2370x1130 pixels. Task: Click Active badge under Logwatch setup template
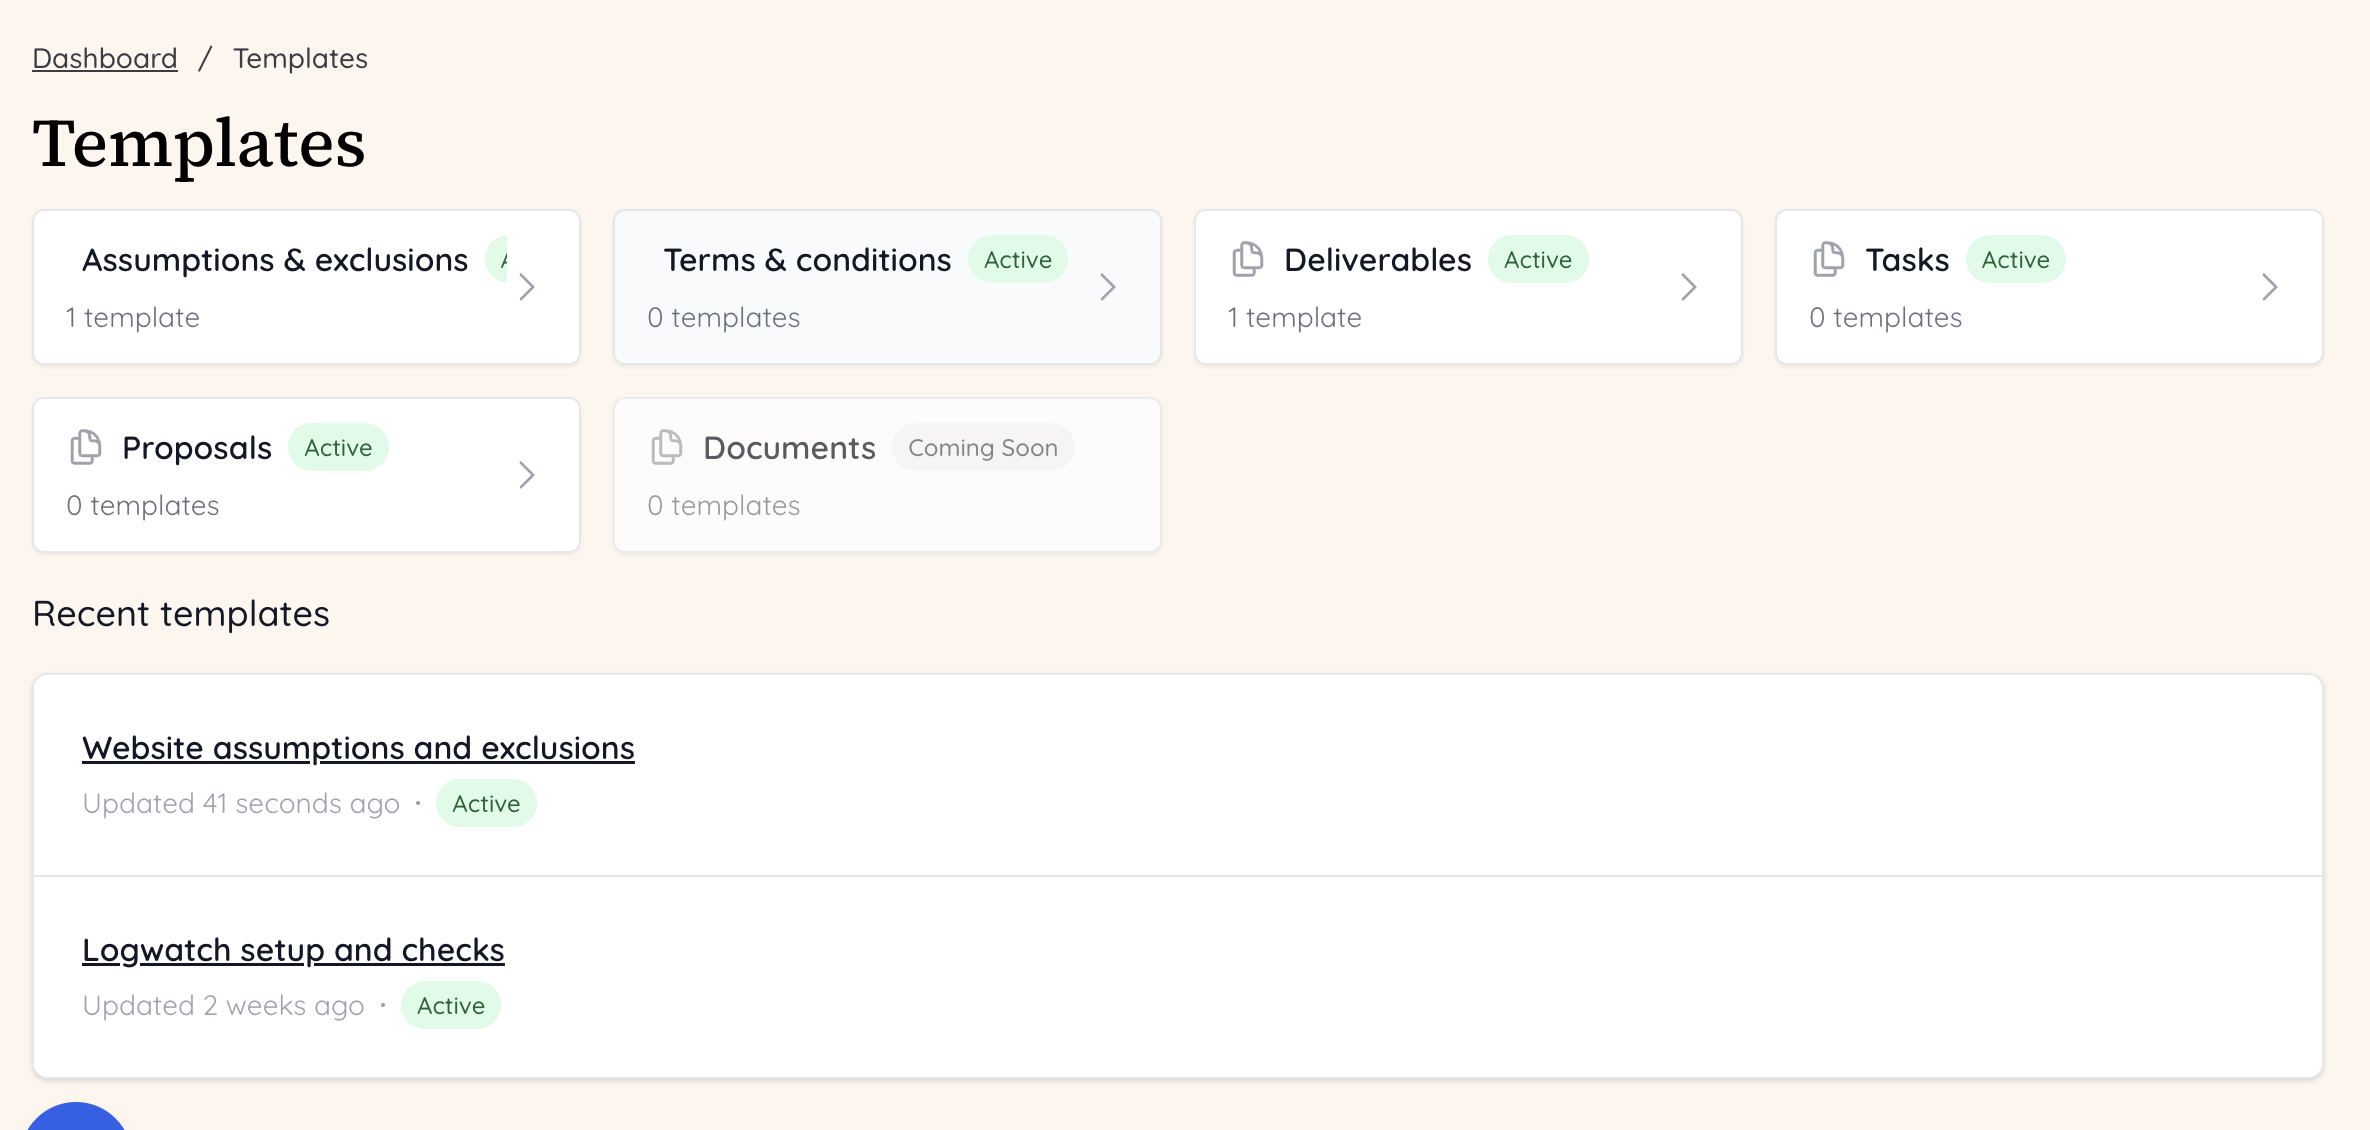pos(450,1006)
